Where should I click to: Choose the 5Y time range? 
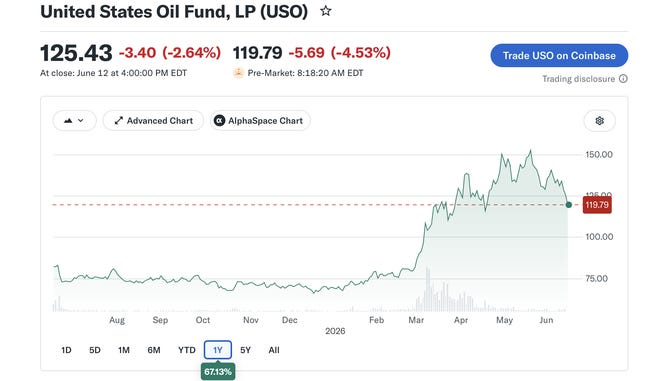pos(245,350)
